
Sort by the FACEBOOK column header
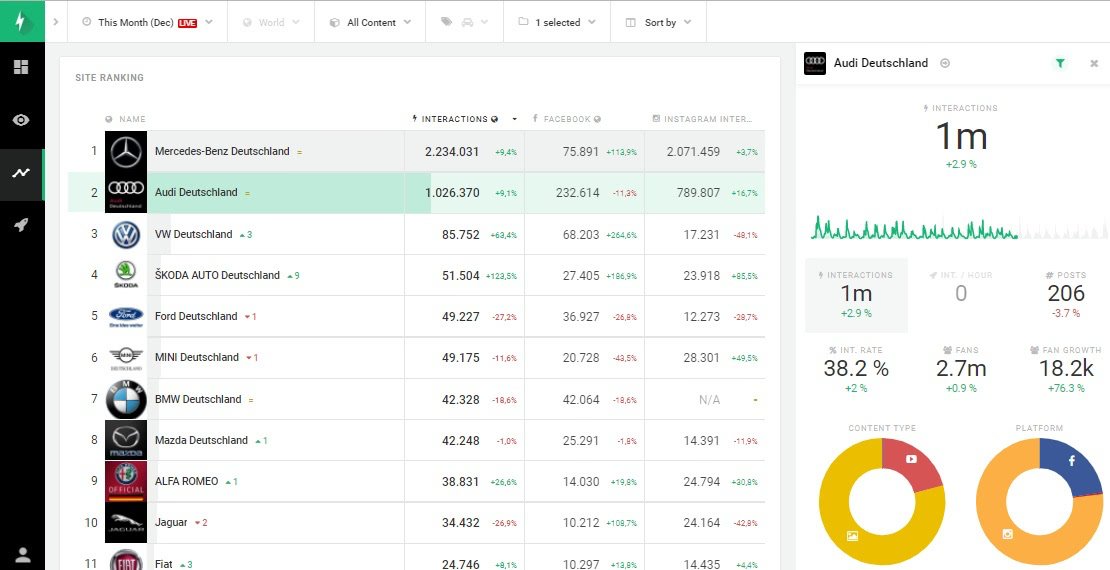click(x=566, y=119)
